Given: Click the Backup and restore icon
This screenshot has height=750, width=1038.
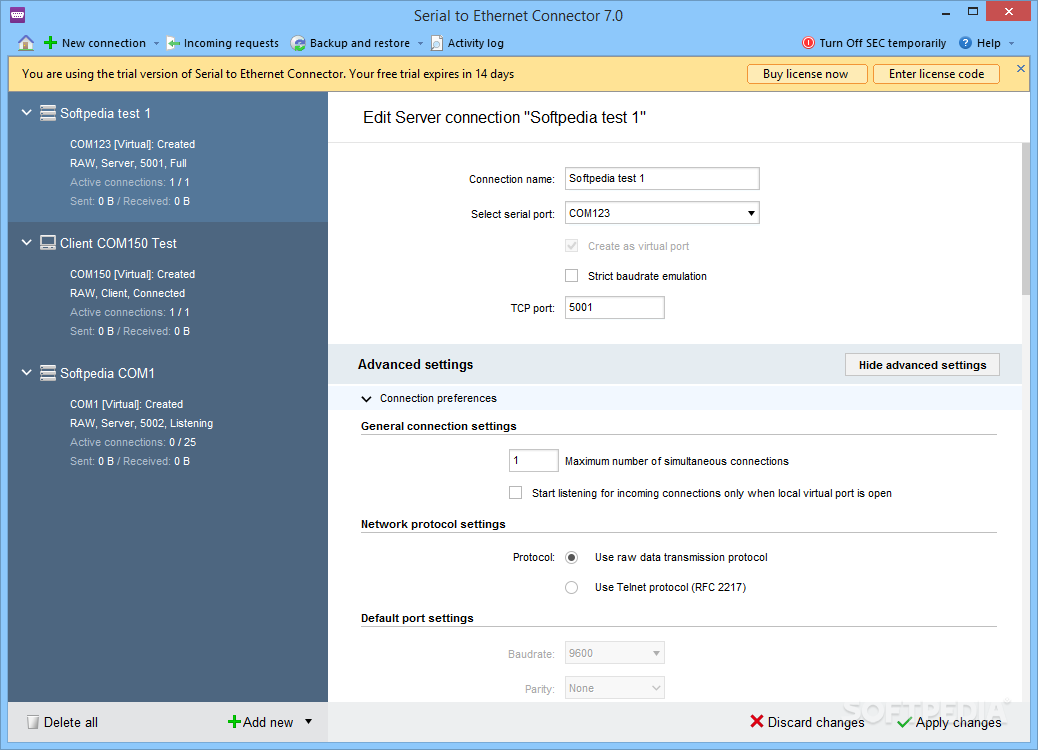Looking at the screenshot, I should coord(299,44).
